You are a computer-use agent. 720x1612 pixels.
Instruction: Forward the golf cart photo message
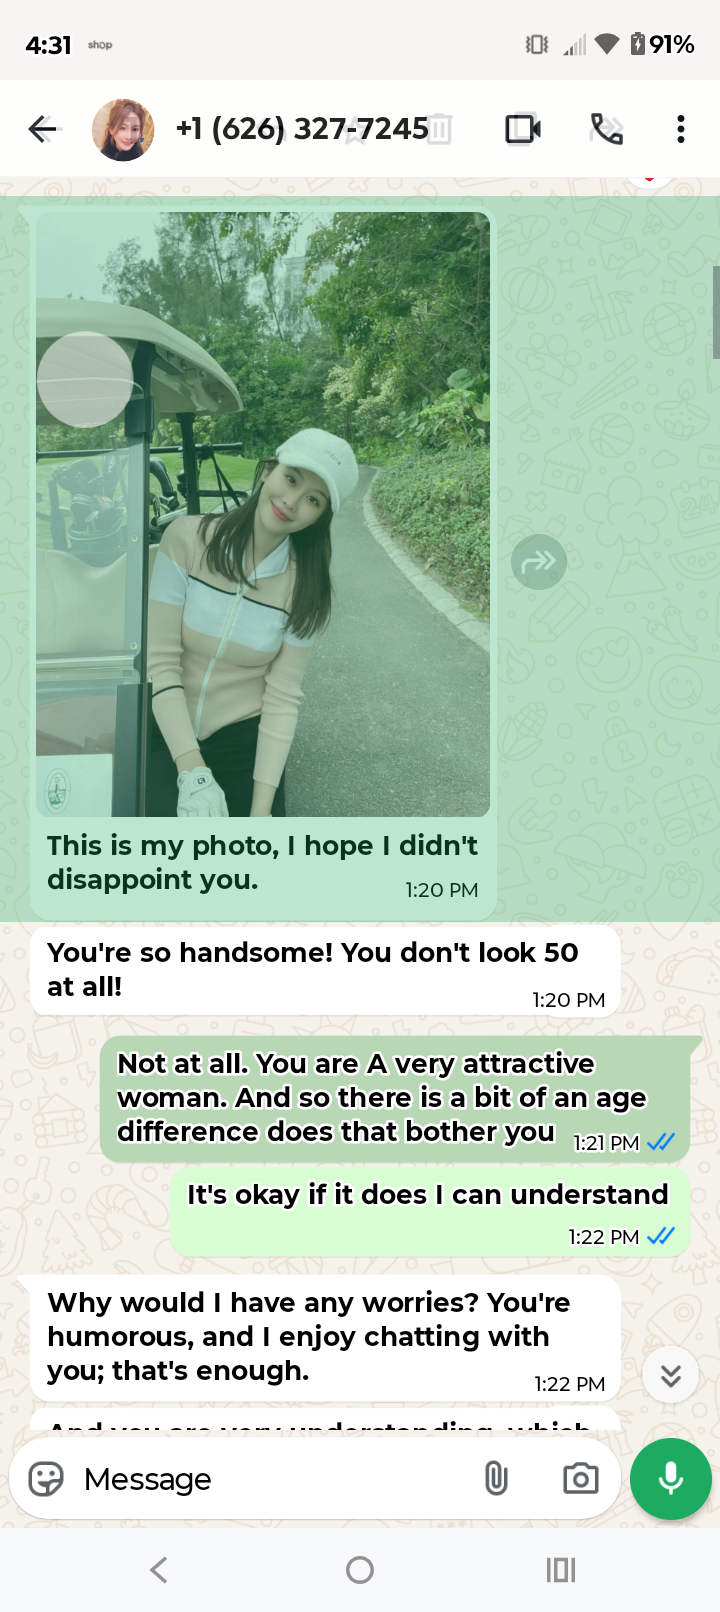click(539, 562)
